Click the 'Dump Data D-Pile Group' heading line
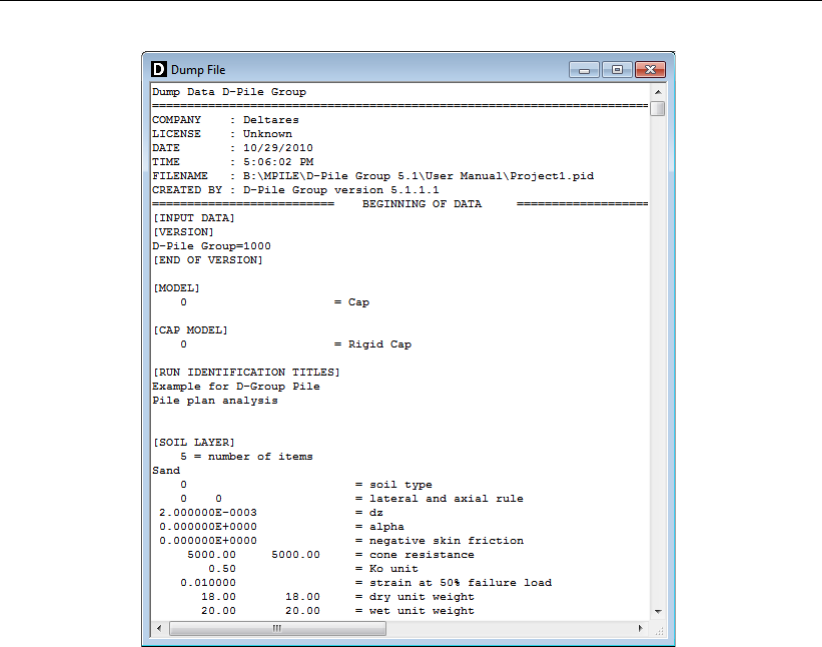Image resolution: width=822 pixels, height=647 pixels. [229, 92]
